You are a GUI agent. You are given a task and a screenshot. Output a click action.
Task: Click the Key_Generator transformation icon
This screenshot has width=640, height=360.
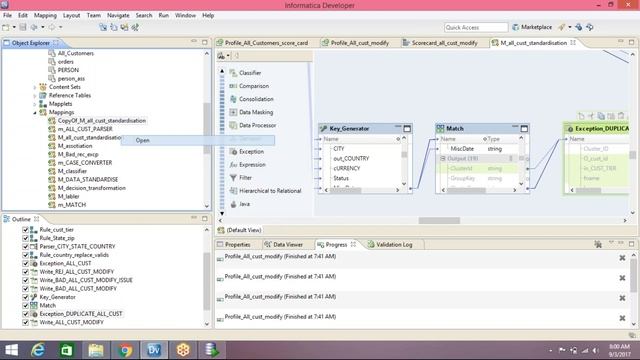coord(324,129)
